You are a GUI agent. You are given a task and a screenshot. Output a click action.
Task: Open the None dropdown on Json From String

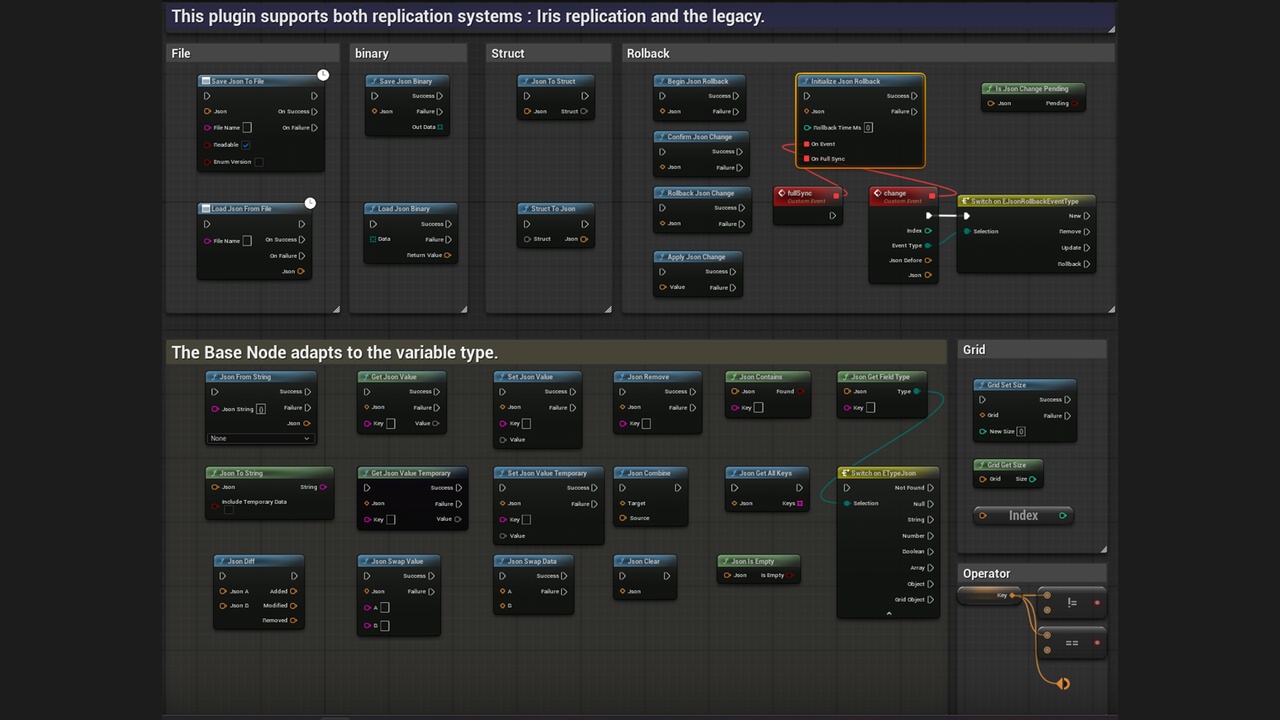[260, 438]
